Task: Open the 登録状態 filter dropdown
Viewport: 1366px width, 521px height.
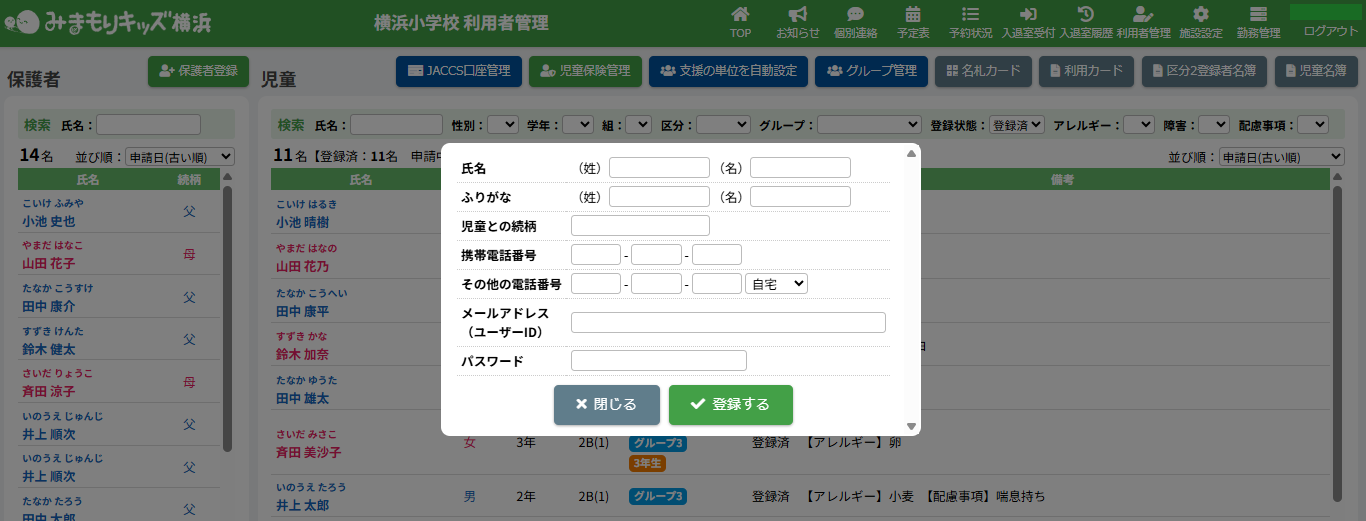Action: click(x=1016, y=125)
